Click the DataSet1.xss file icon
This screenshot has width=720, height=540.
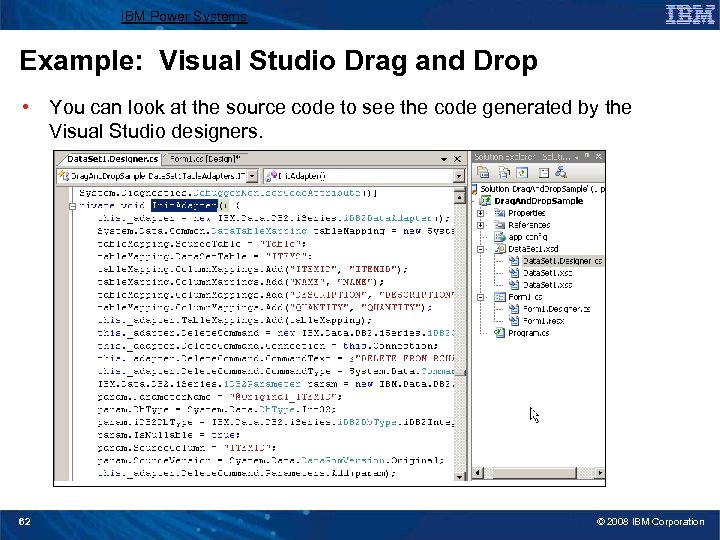click(x=514, y=285)
